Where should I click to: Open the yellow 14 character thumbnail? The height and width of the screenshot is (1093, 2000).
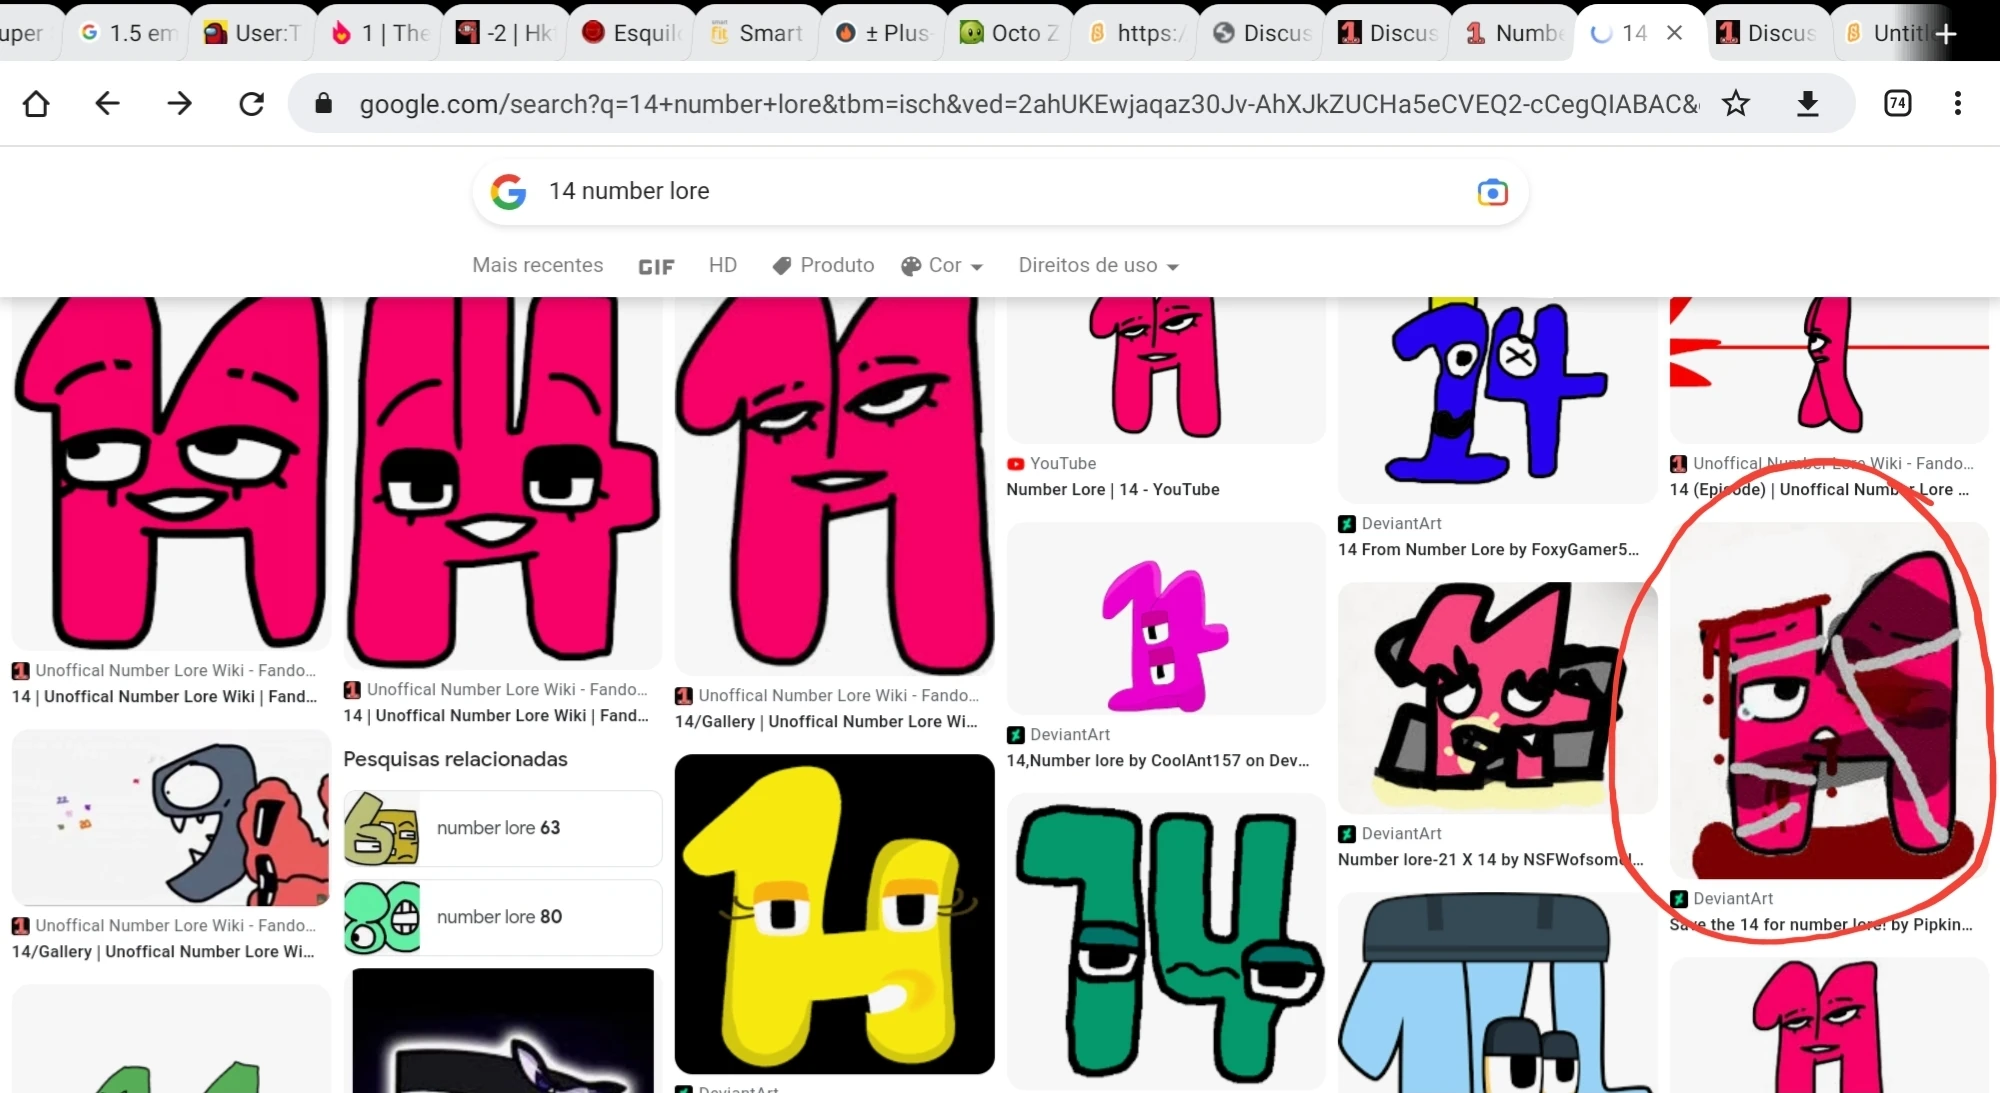(834, 914)
